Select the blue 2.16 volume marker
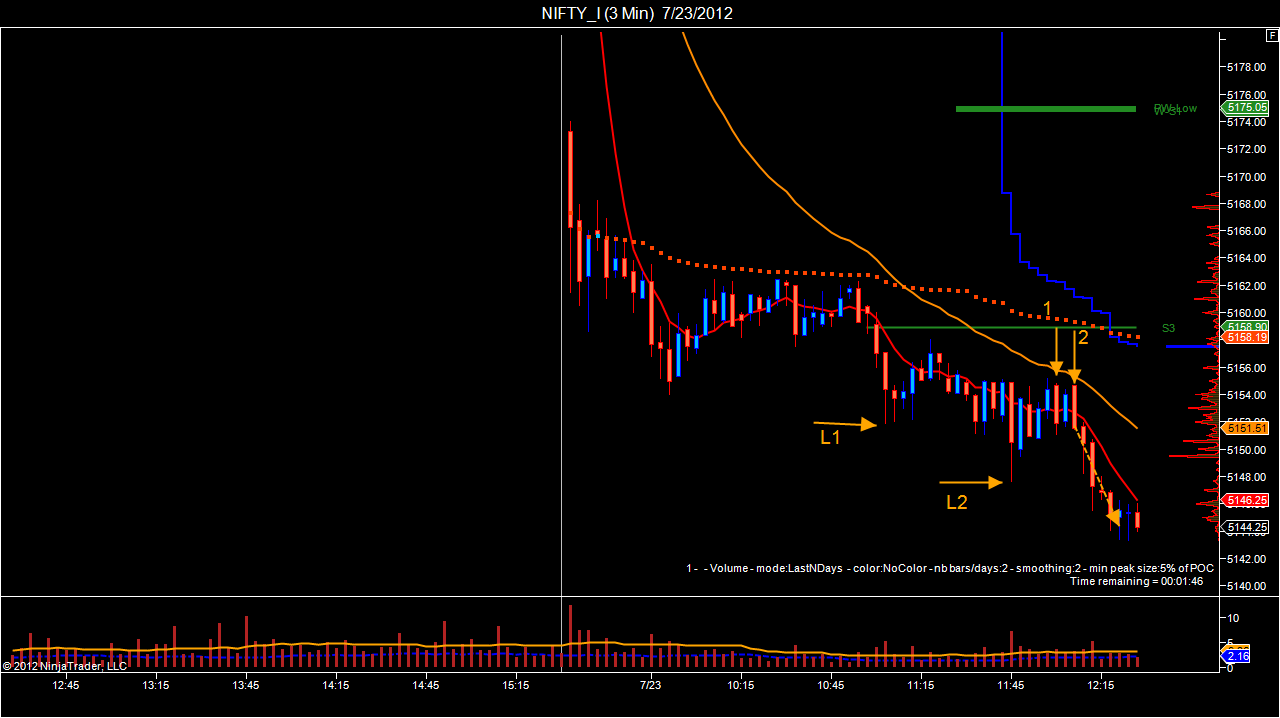1280x718 pixels. pos(1237,656)
